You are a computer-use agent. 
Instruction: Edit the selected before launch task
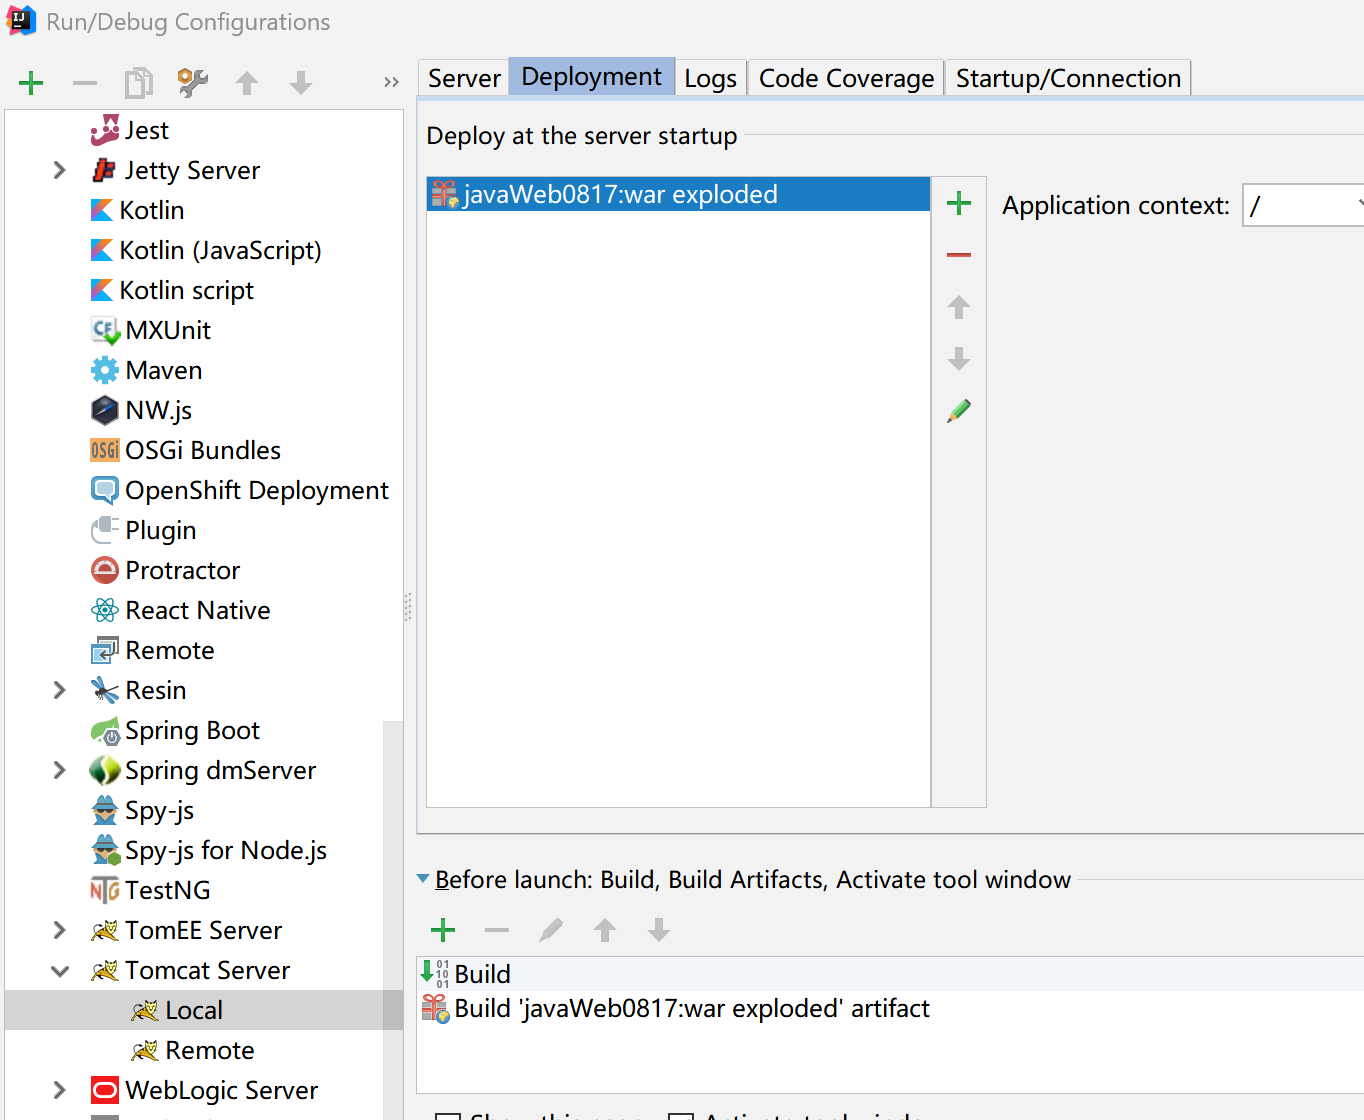(551, 930)
